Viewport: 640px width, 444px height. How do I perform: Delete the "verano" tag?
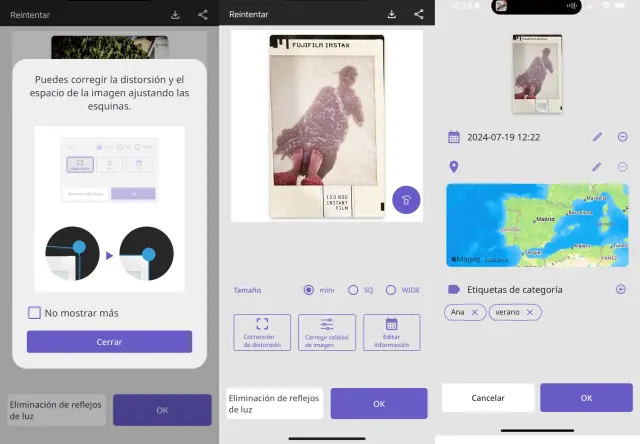coord(531,312)
